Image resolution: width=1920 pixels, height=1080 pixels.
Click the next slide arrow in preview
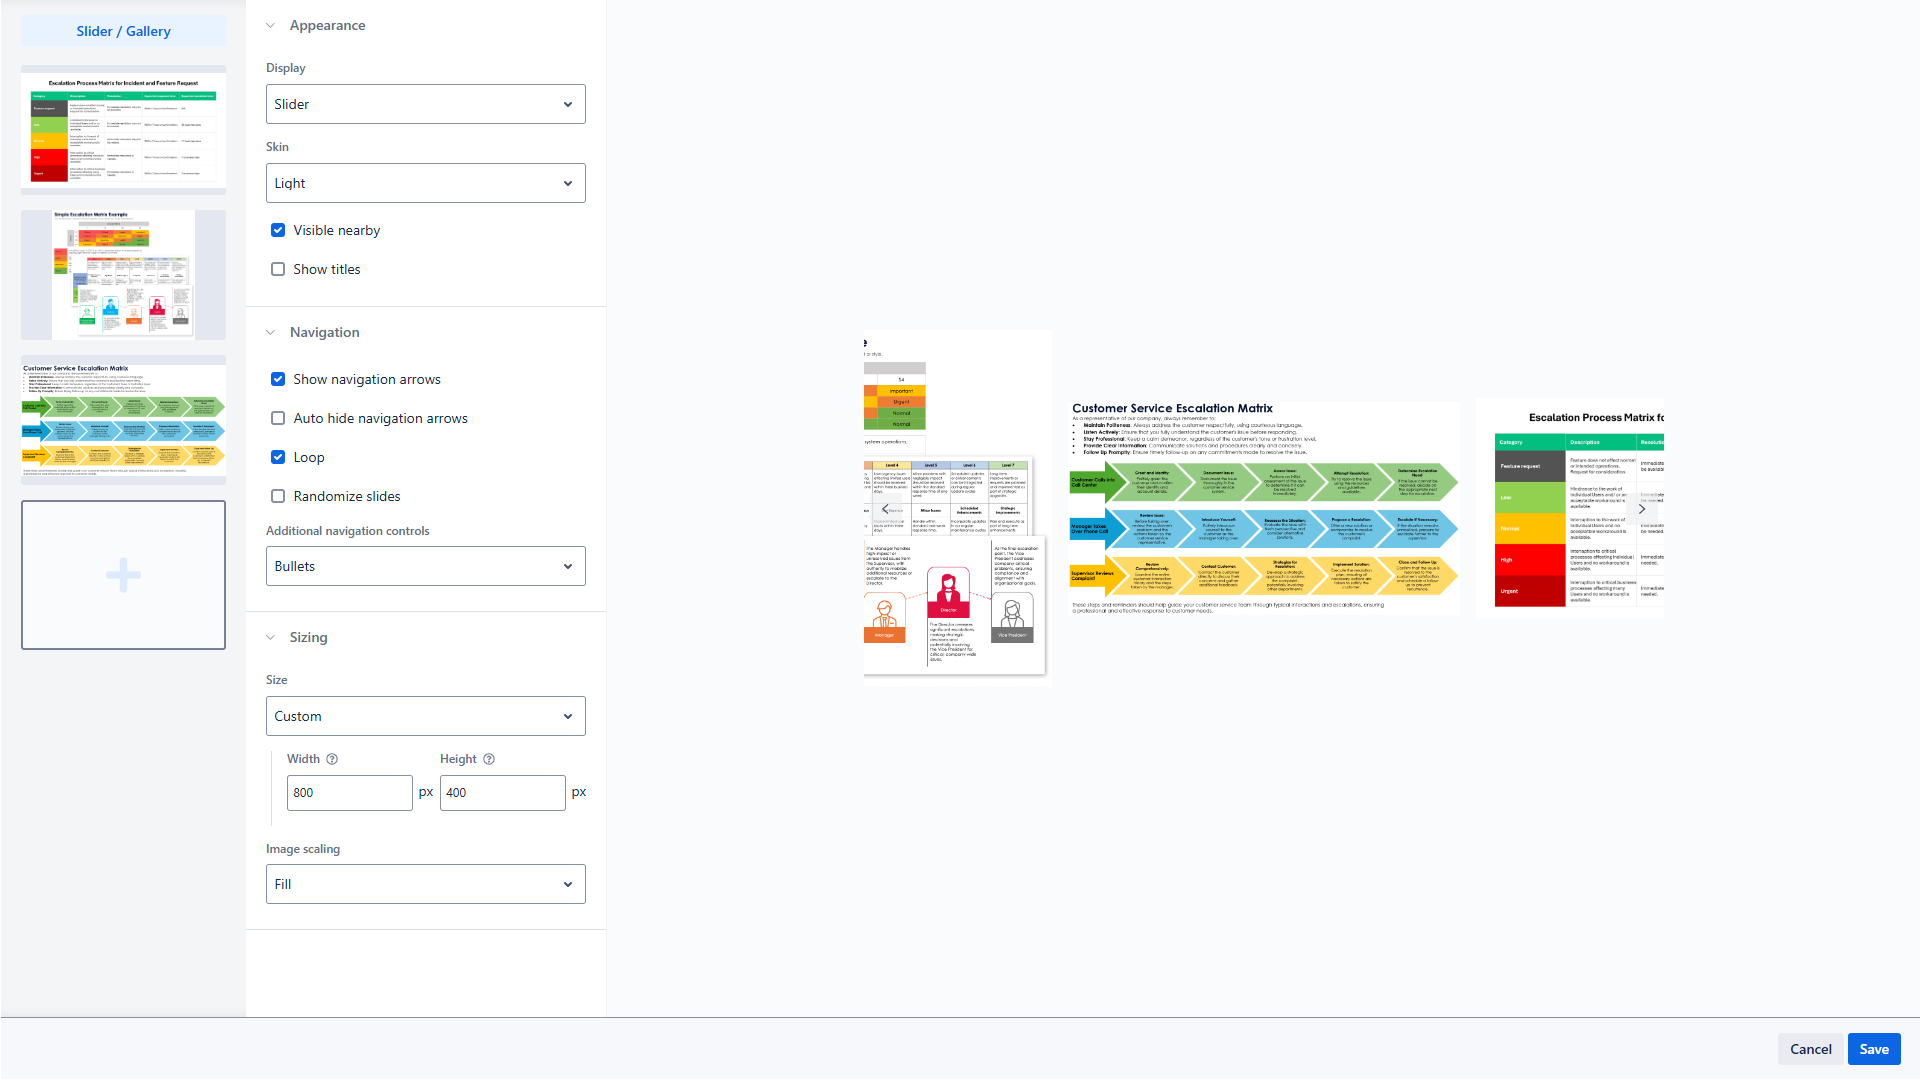click(1641, 509)
